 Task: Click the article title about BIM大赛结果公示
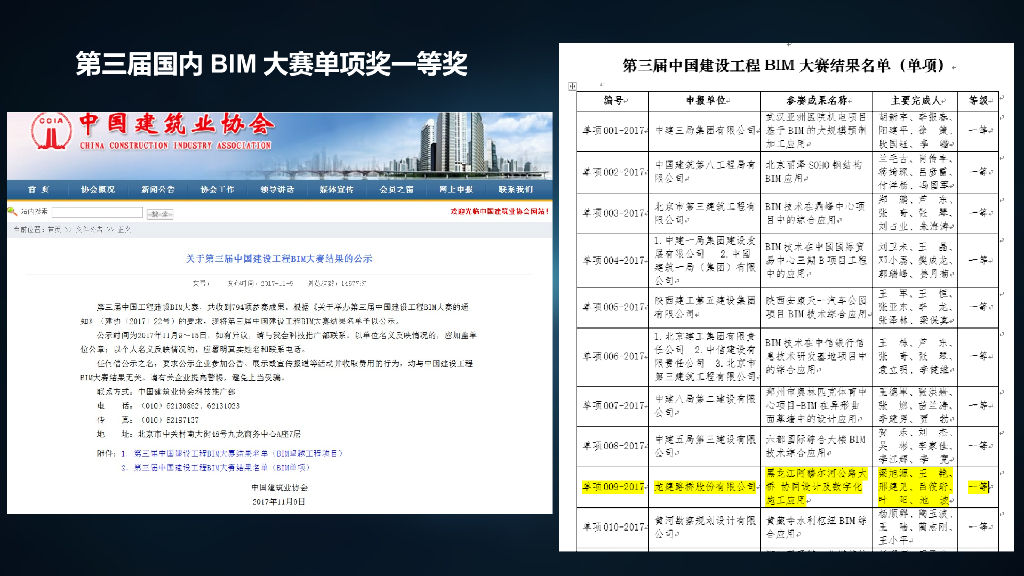coord(279,258)
